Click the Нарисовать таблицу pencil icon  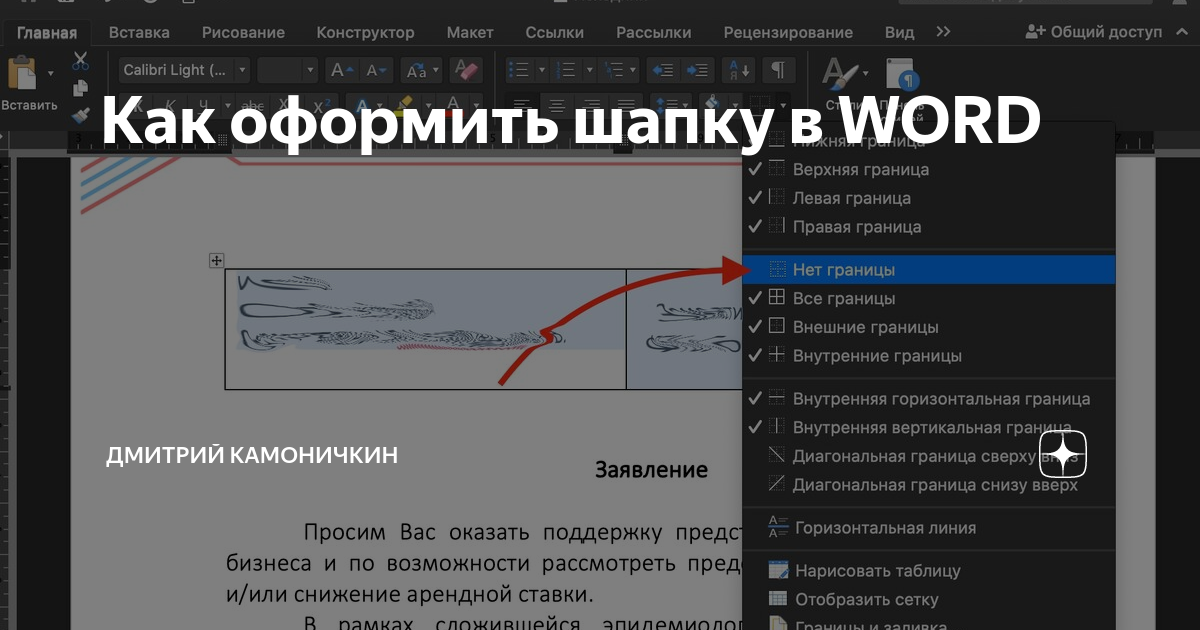(x=778, y=571)
